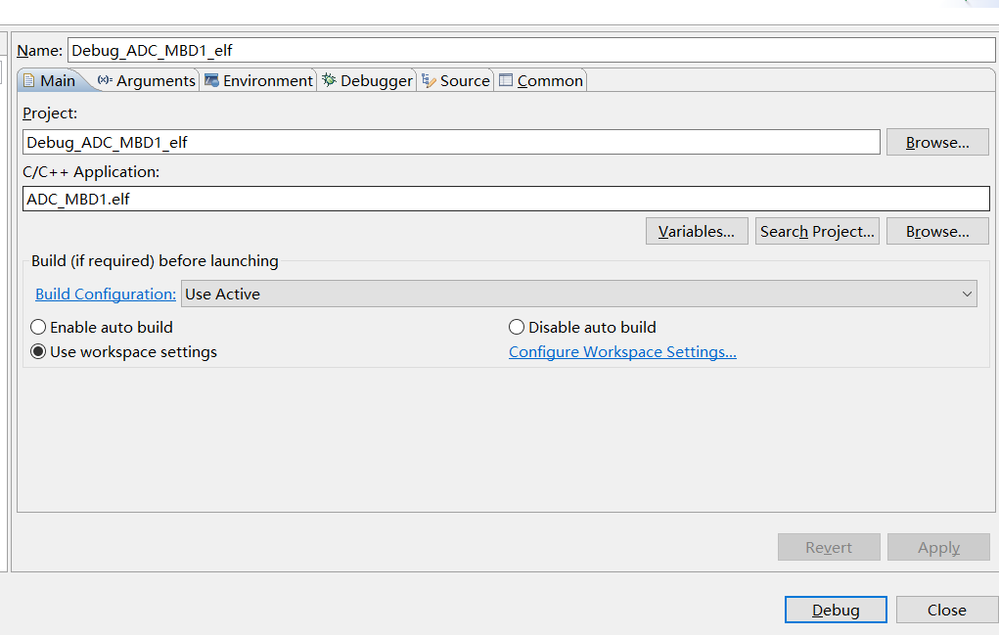Open the Build Configuration link

click(105, 294)
